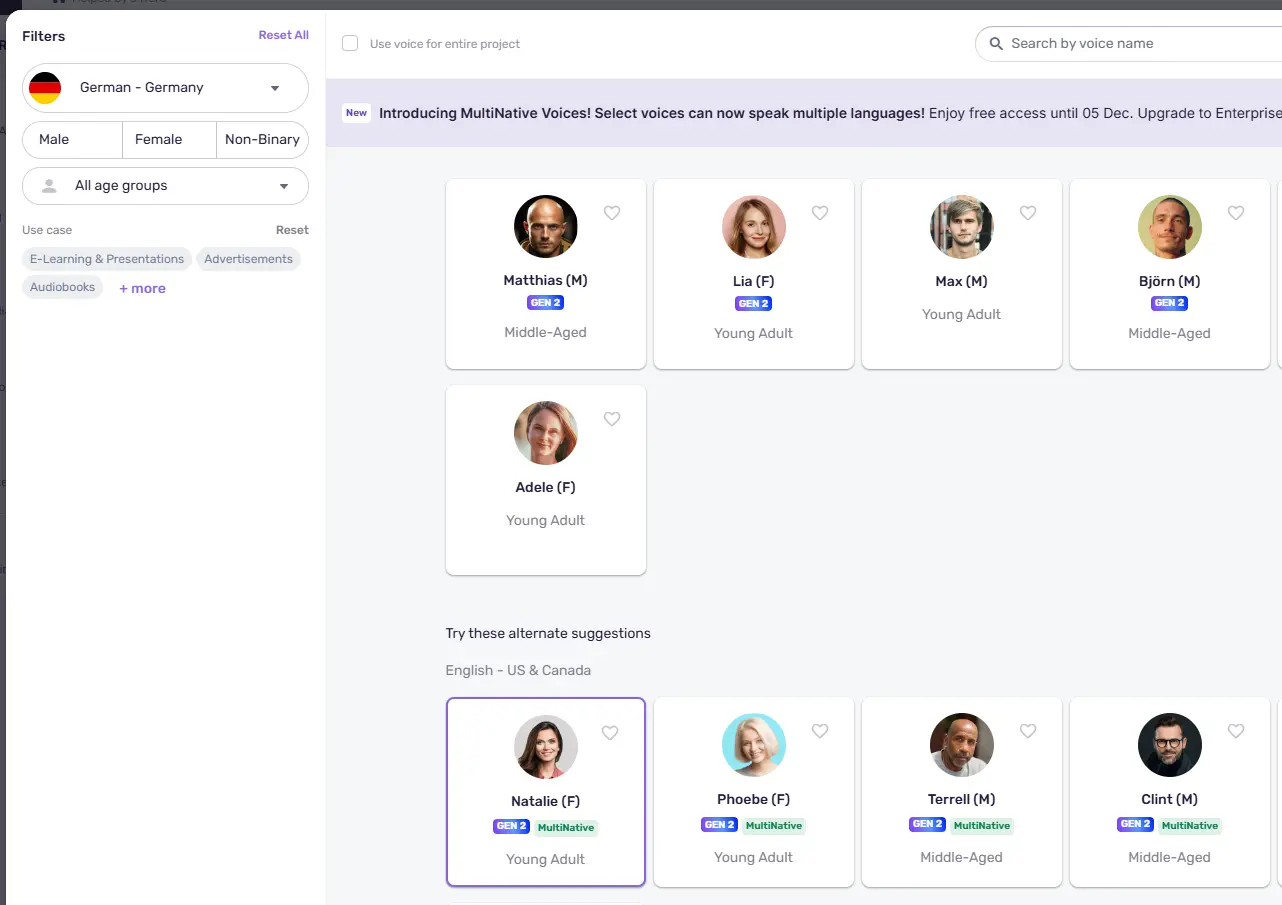The height and width of the screenshot is (905, 1282).
Task: Select Matthias voice avatar
Action: click(x=546, y=227)
